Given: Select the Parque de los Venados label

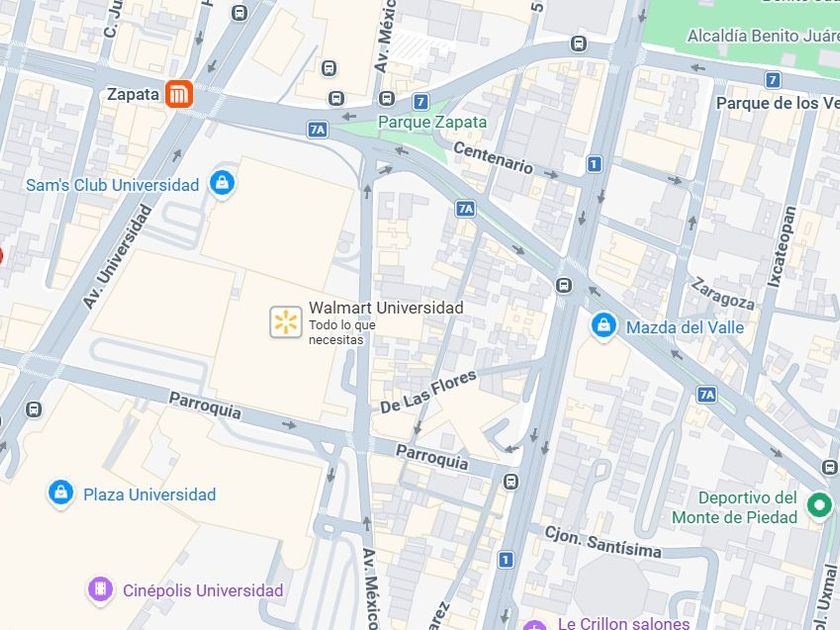Looking at the screenshot, I should [778, 103].
